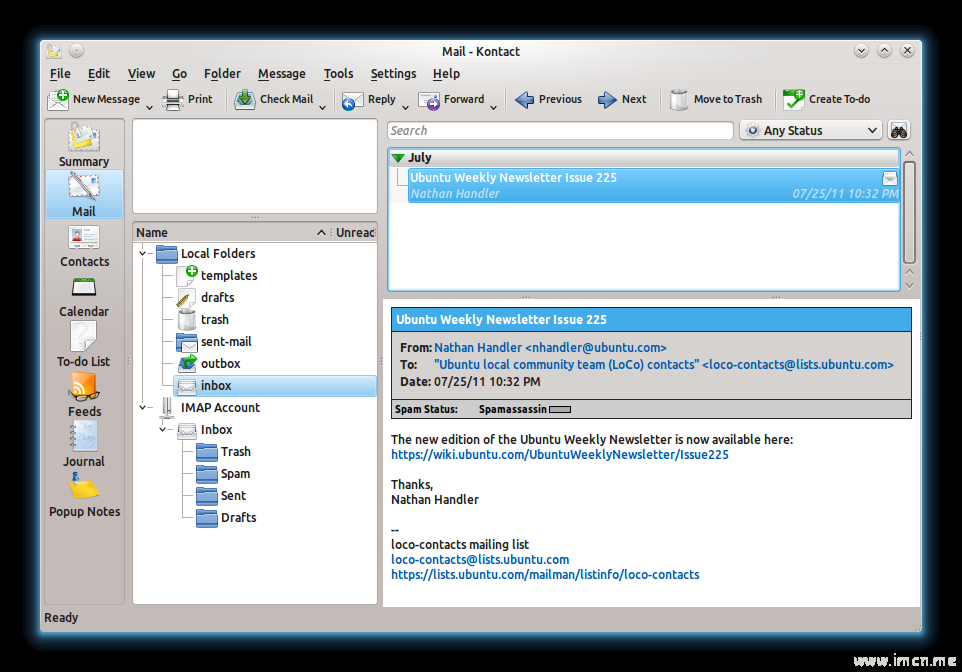Open the View menu
962x672 pixels.
pos(141,74)
